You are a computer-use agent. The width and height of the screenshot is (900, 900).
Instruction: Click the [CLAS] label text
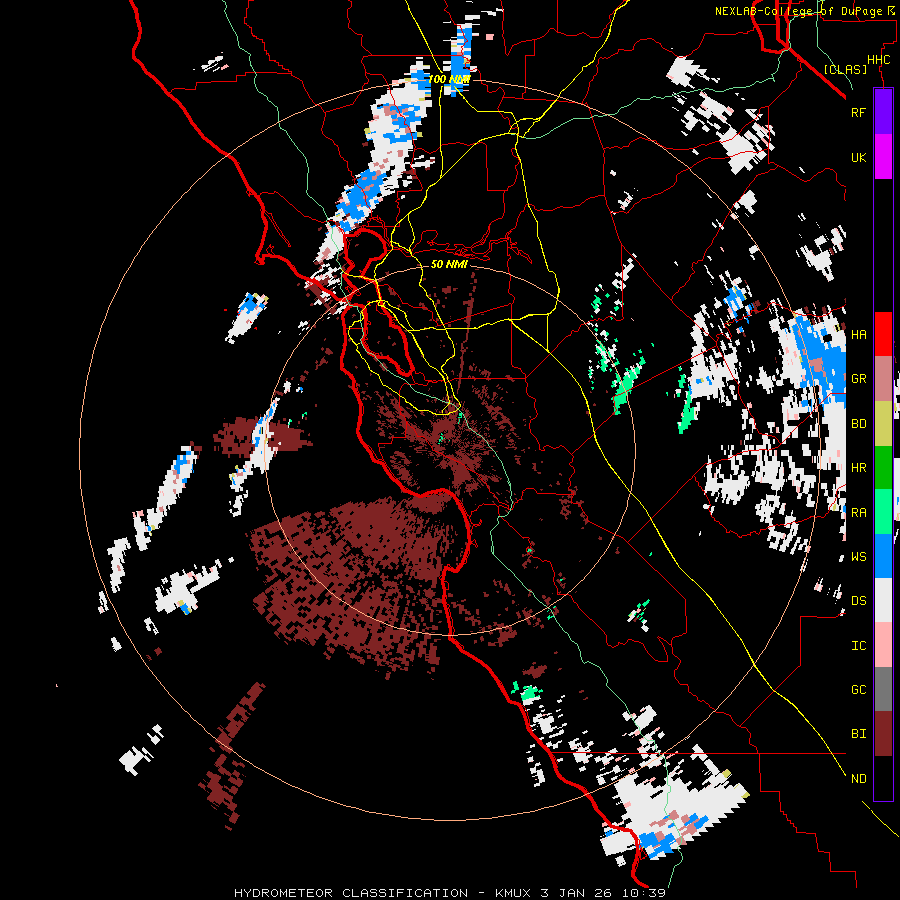point(845,69)
